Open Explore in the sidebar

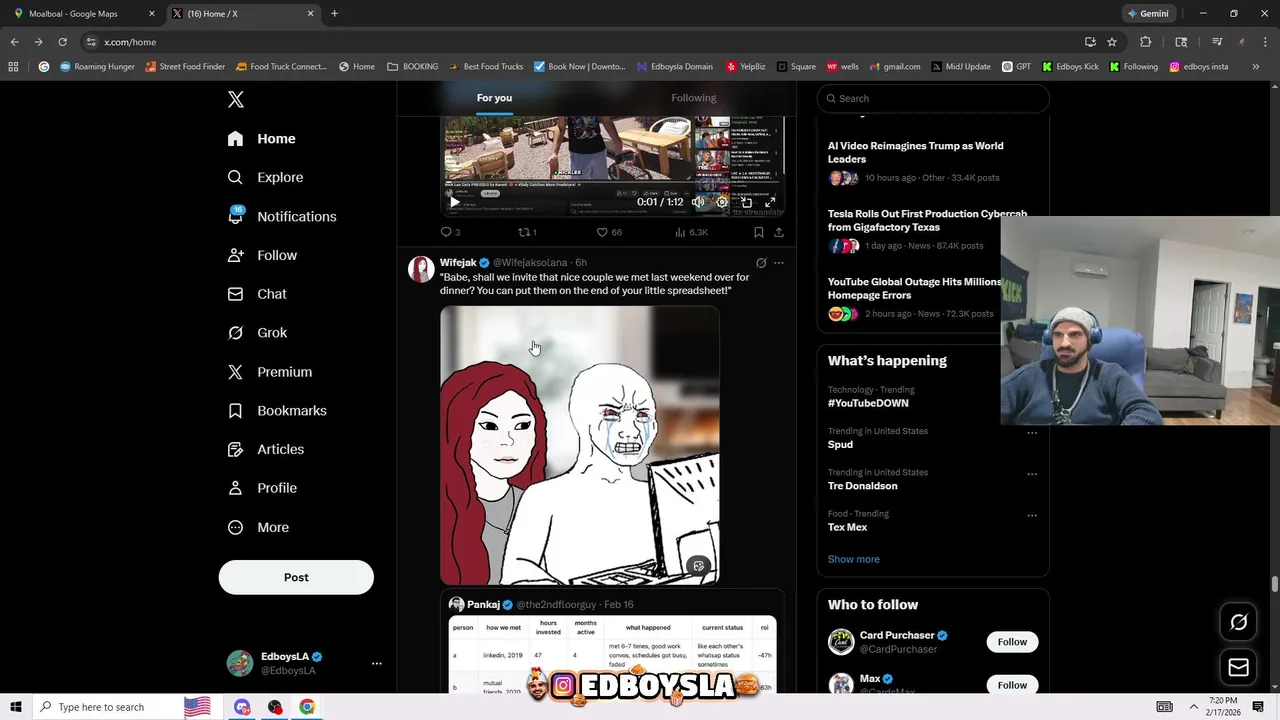click(265, 177)
